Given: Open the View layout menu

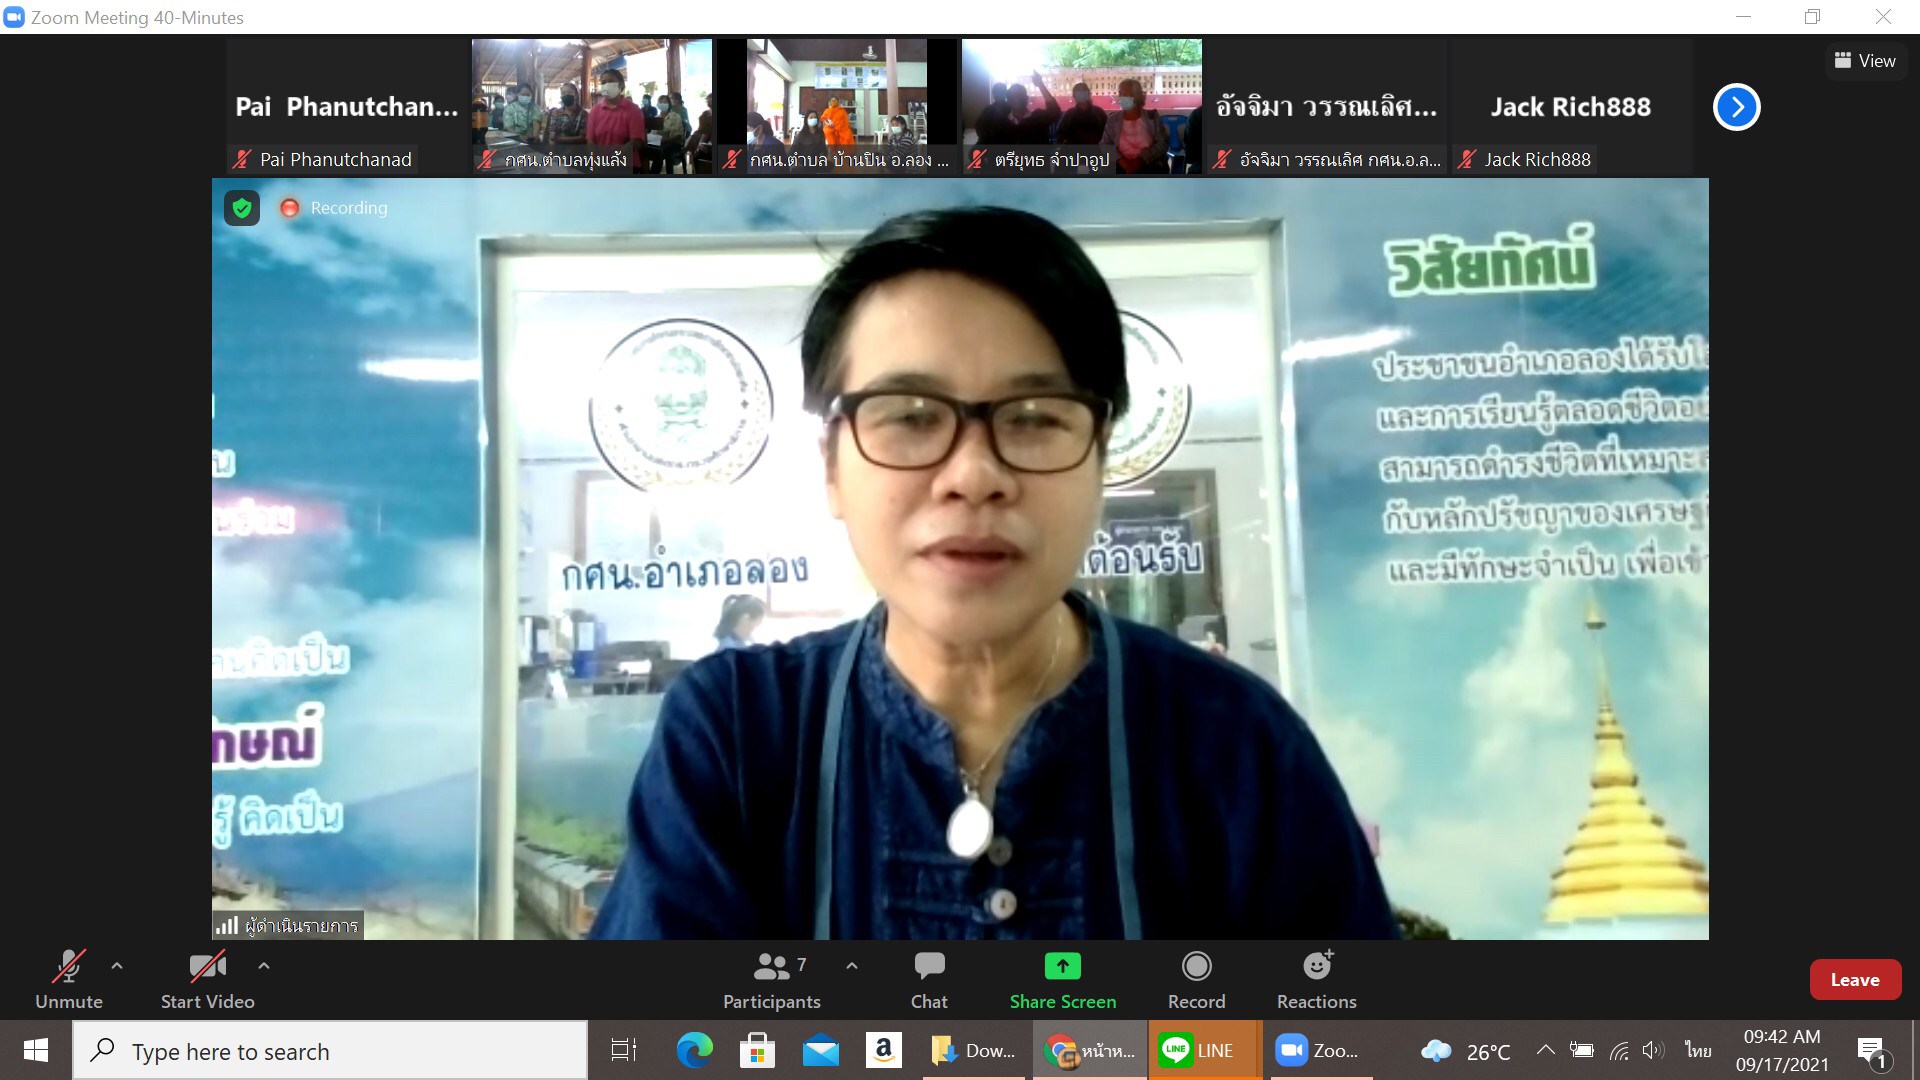Looking at the screenshot, I should click(x=1865, y=61).
